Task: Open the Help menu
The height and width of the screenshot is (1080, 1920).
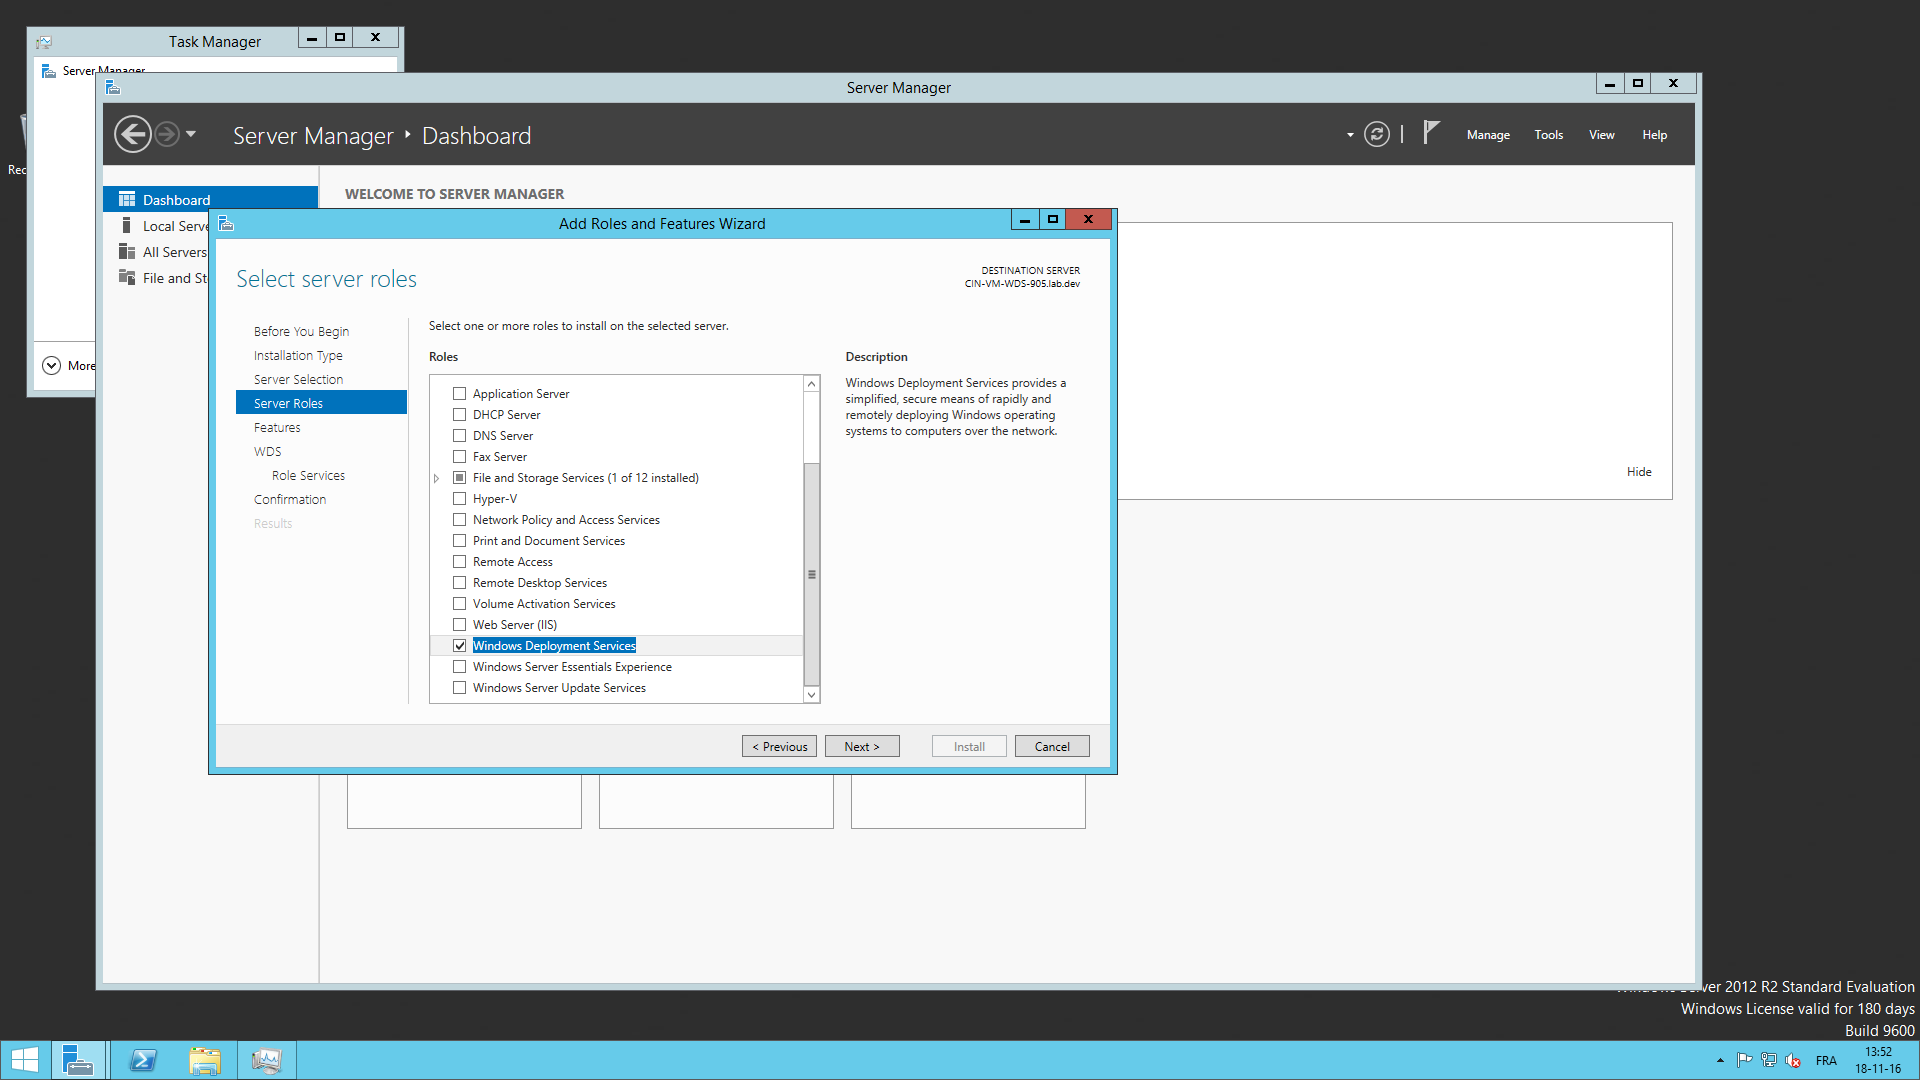Action: point(1654,134)
